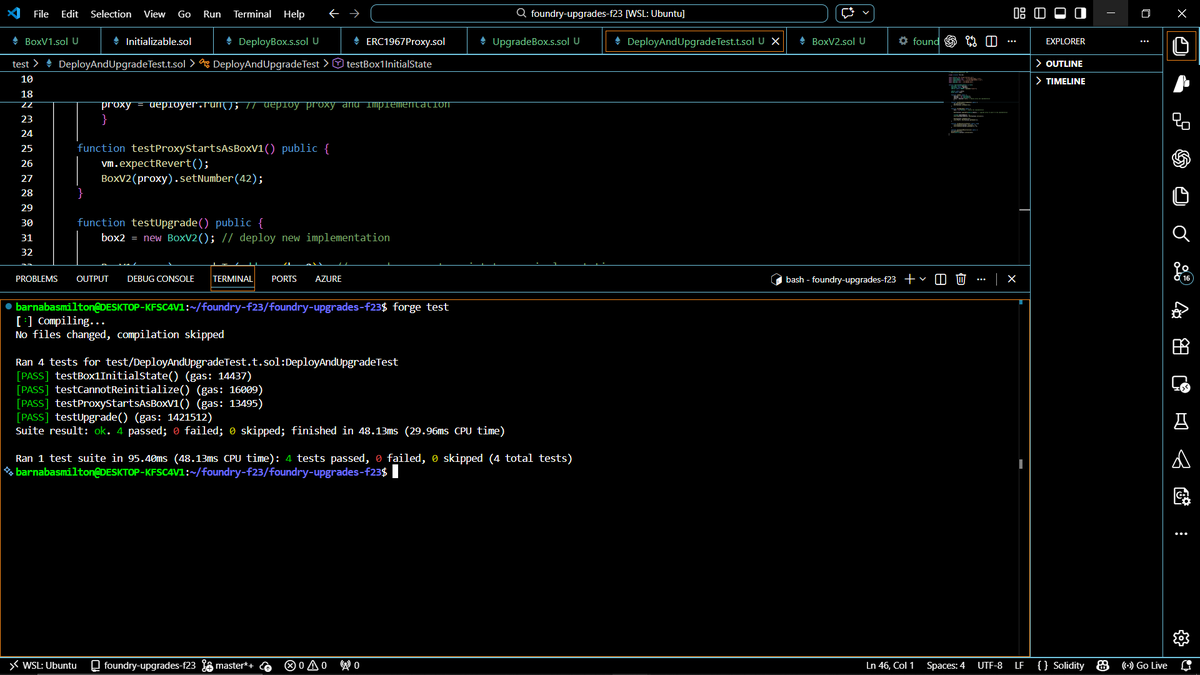Screen dimensions: 1200x675
Task: Open more editor actions ellipsis
Action: [x=1012, y=41]
